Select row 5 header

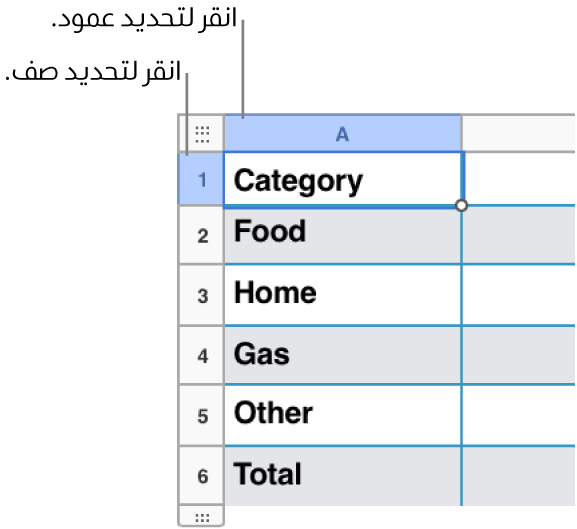click(x=201, y=416)
